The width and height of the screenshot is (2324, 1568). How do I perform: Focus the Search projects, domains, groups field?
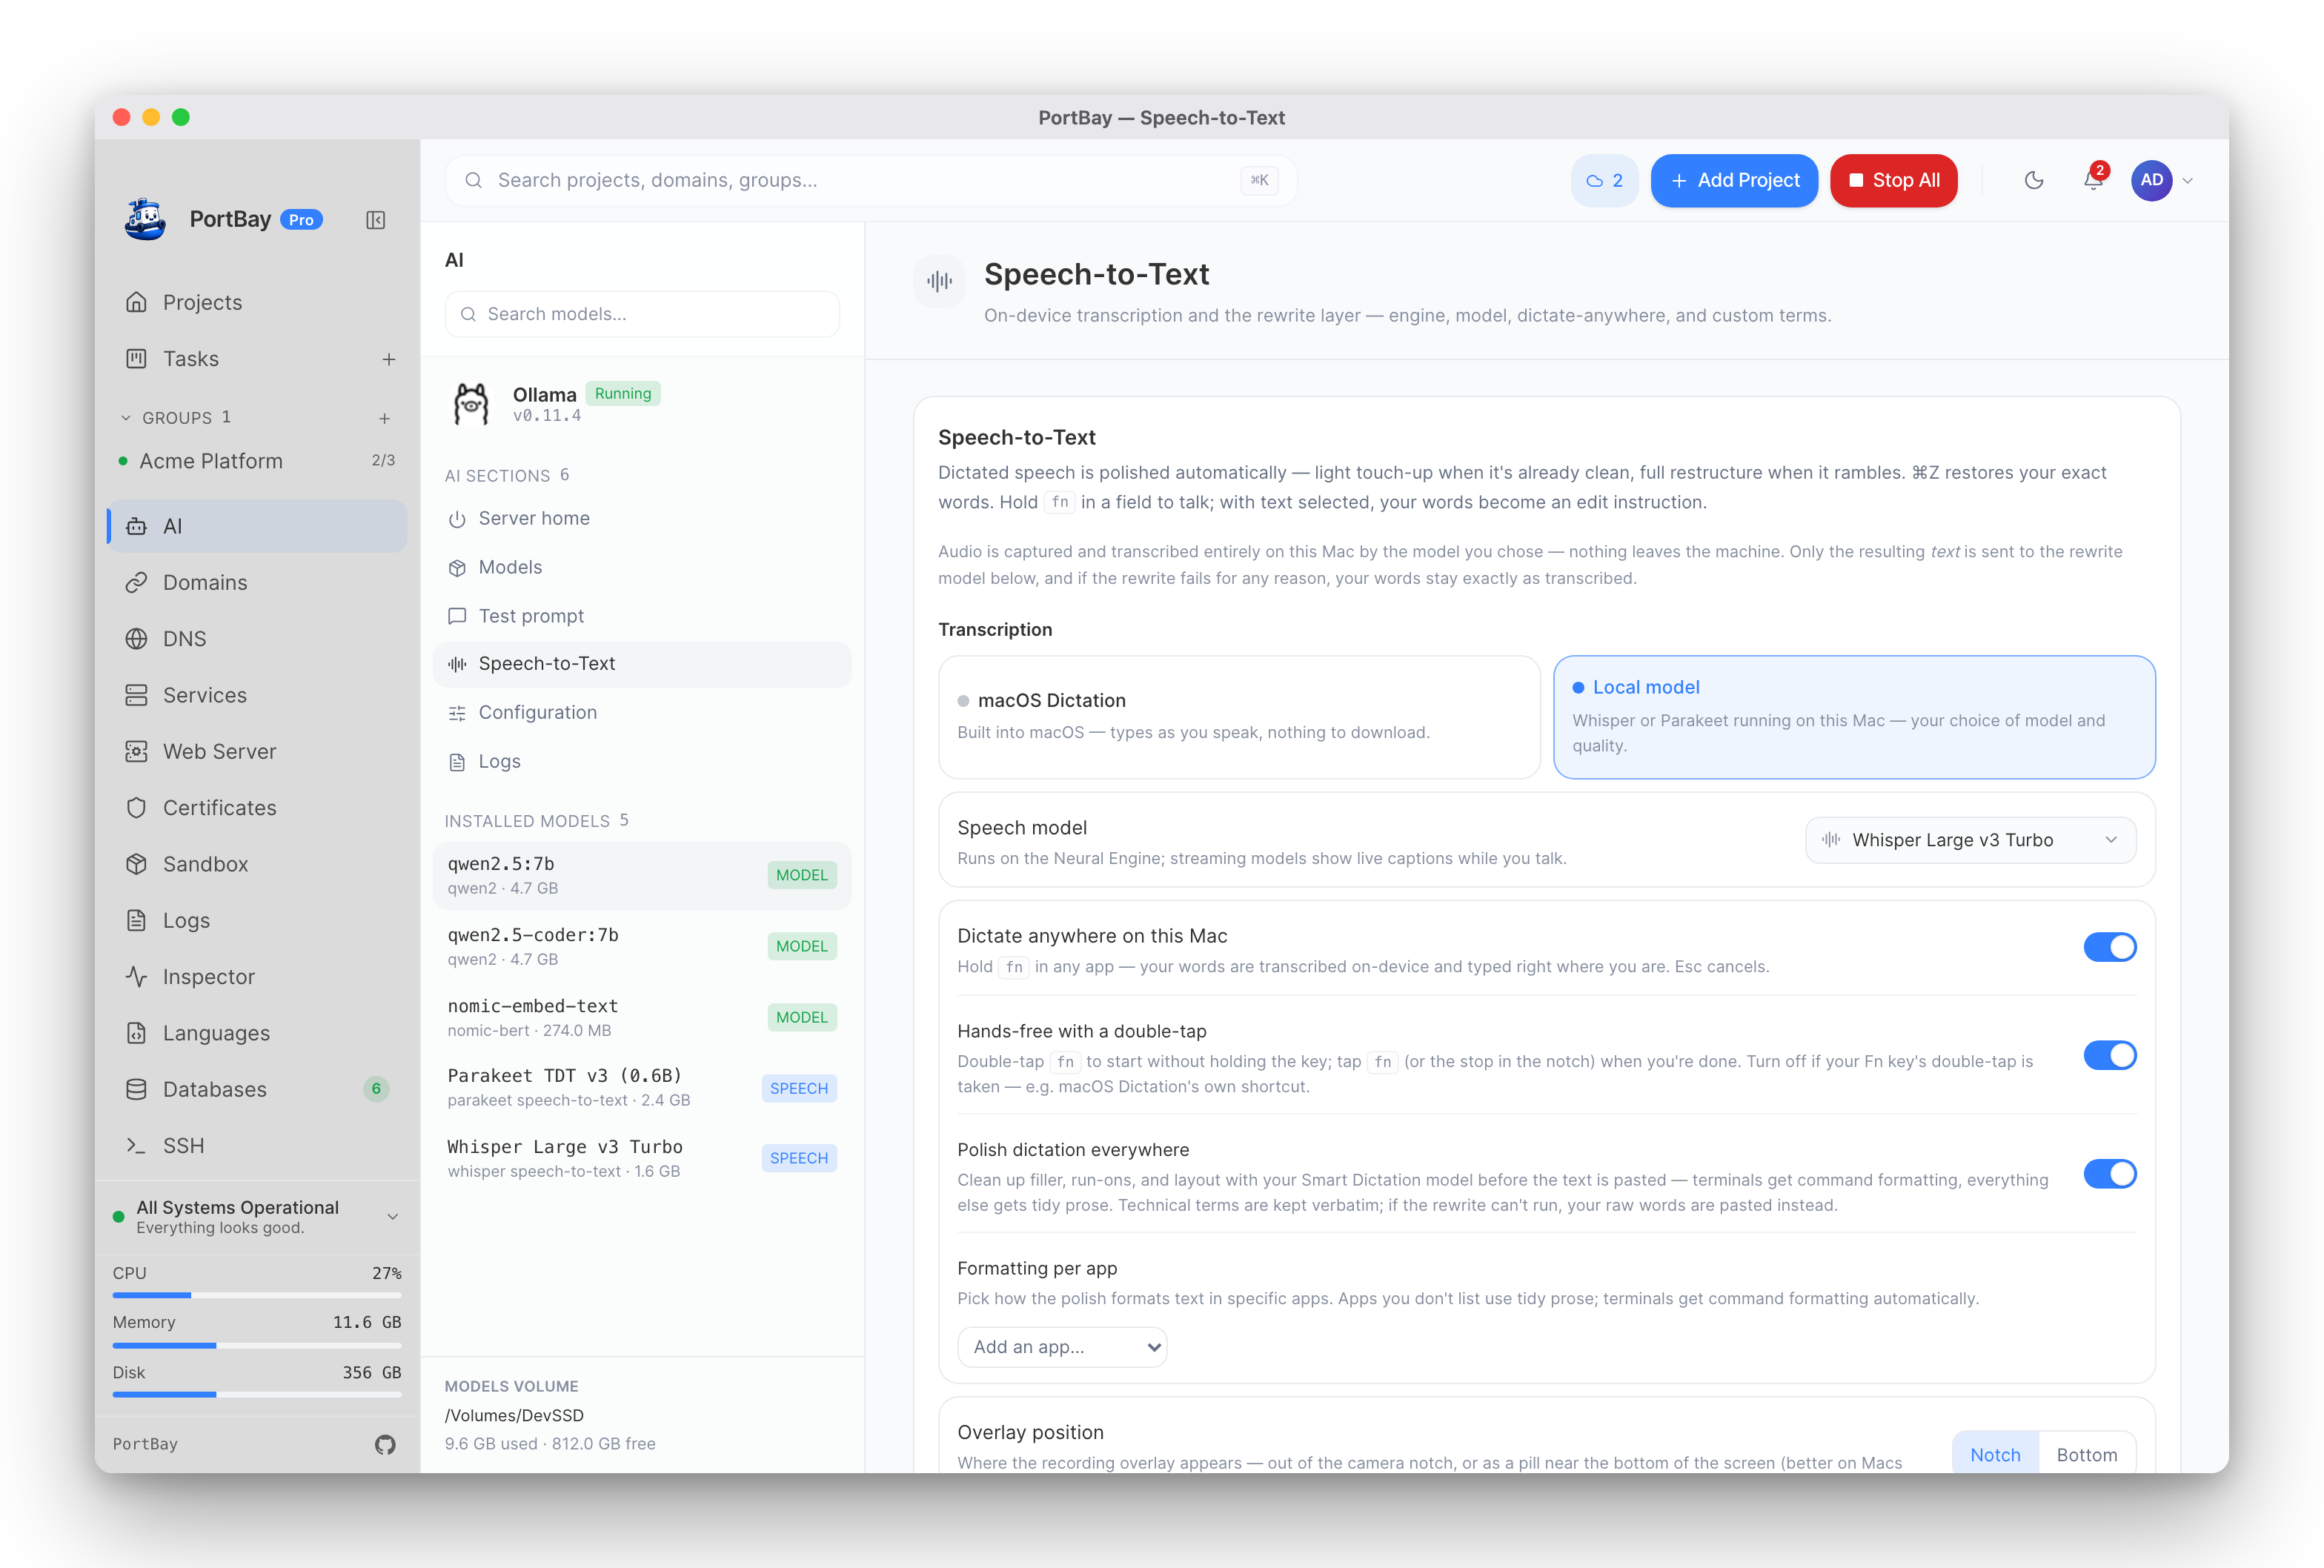(871, 181)
